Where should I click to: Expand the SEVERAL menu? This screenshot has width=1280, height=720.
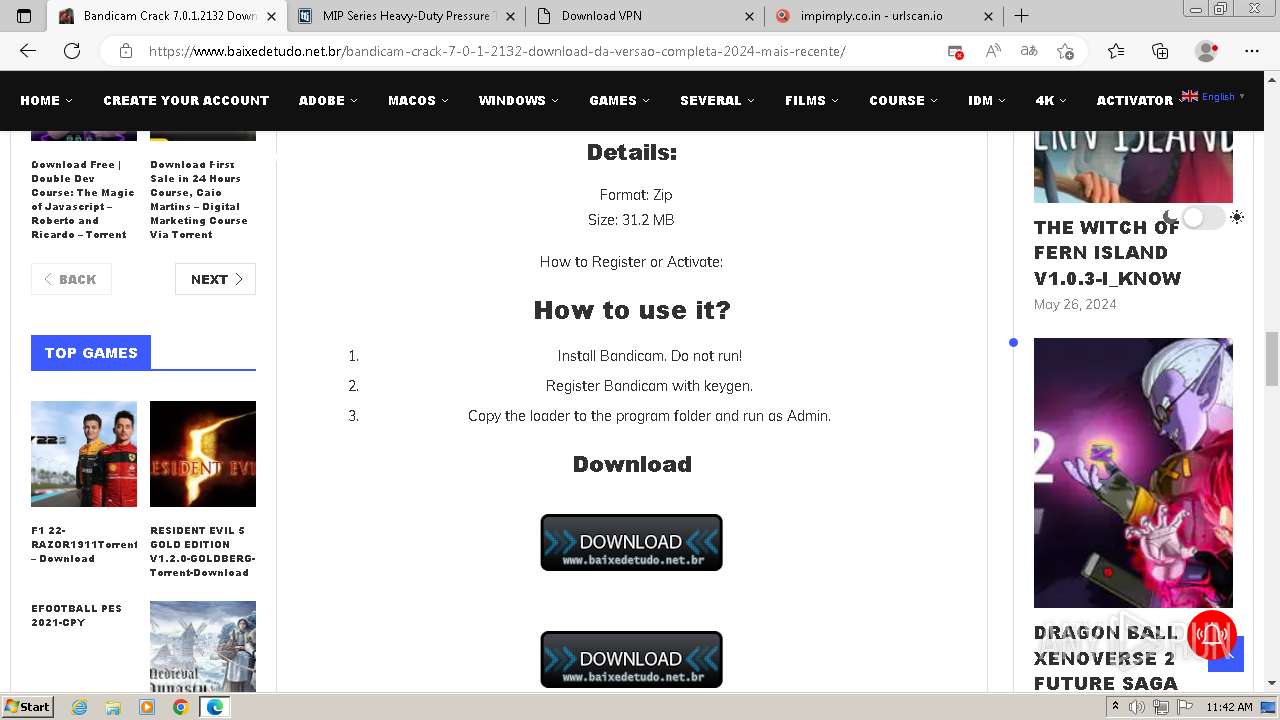[717, 100]
